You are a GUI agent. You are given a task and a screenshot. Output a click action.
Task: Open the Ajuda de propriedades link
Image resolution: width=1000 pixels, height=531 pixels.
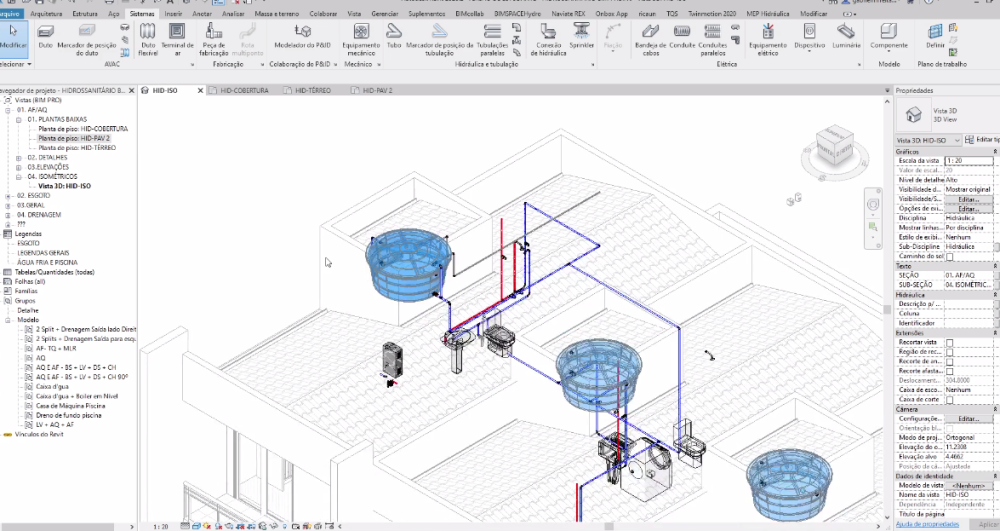click(927, 524)
